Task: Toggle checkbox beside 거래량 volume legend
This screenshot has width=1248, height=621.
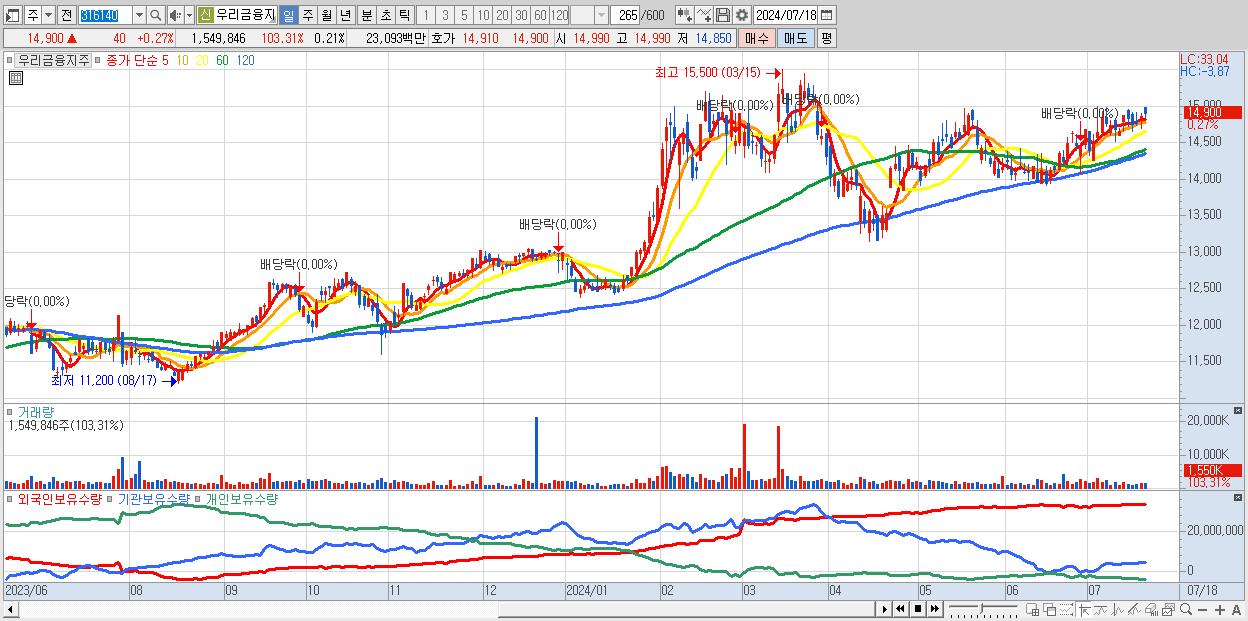Action: (10, 411)
